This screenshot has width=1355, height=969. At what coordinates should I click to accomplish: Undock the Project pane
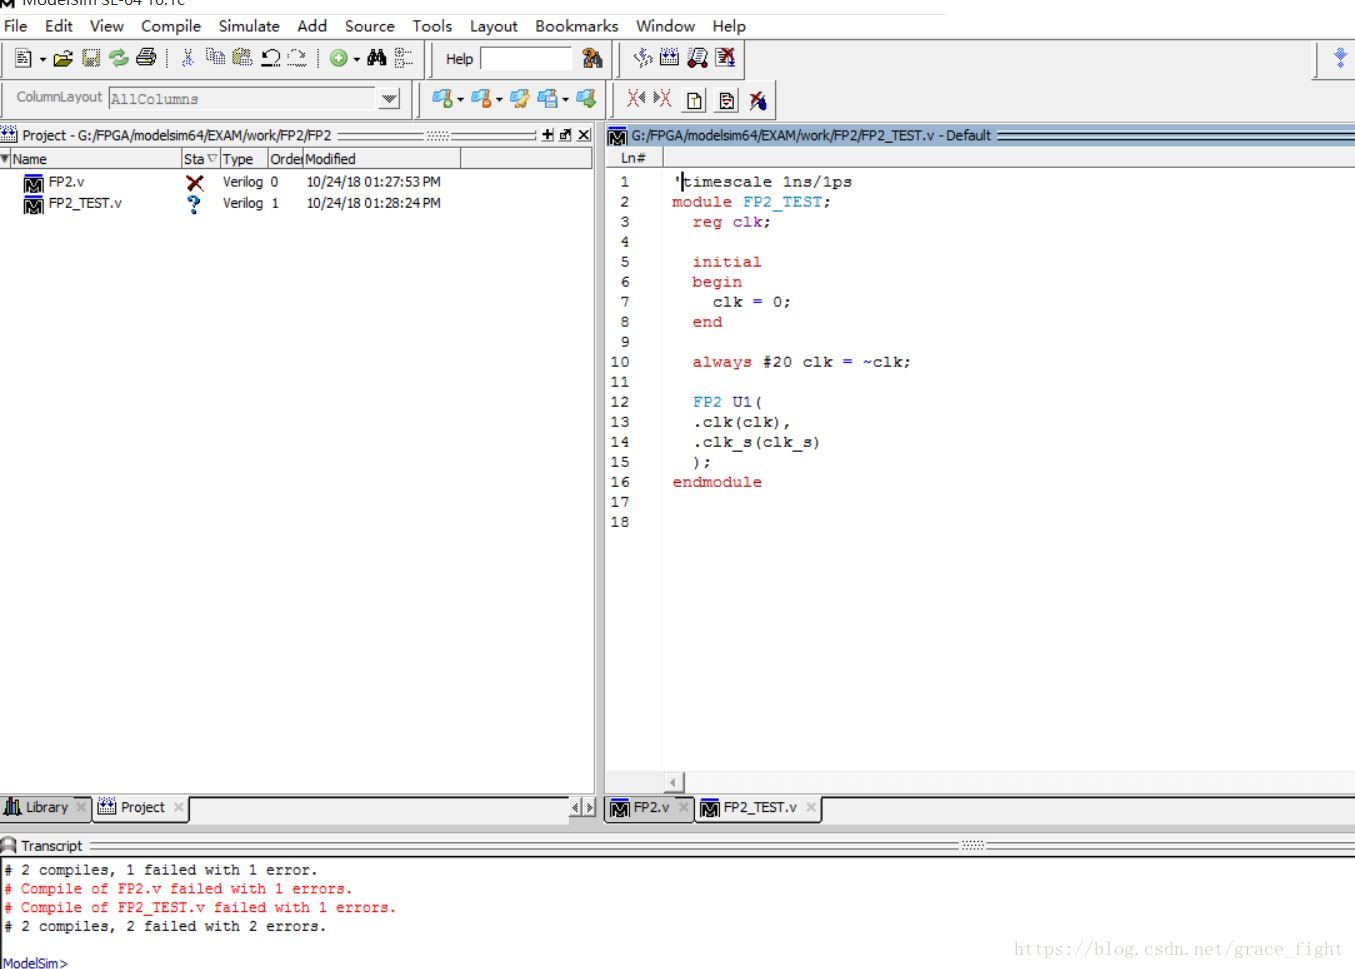565,135
